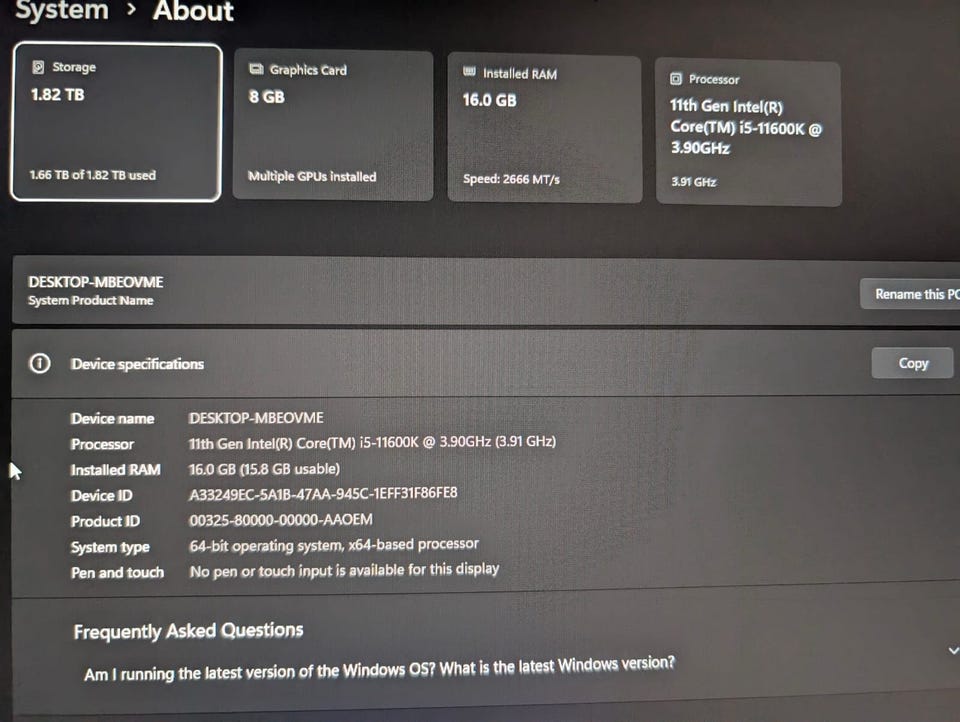Go back to System in breadcrumb
Screen dimensions: 960x722
[61, 10]
